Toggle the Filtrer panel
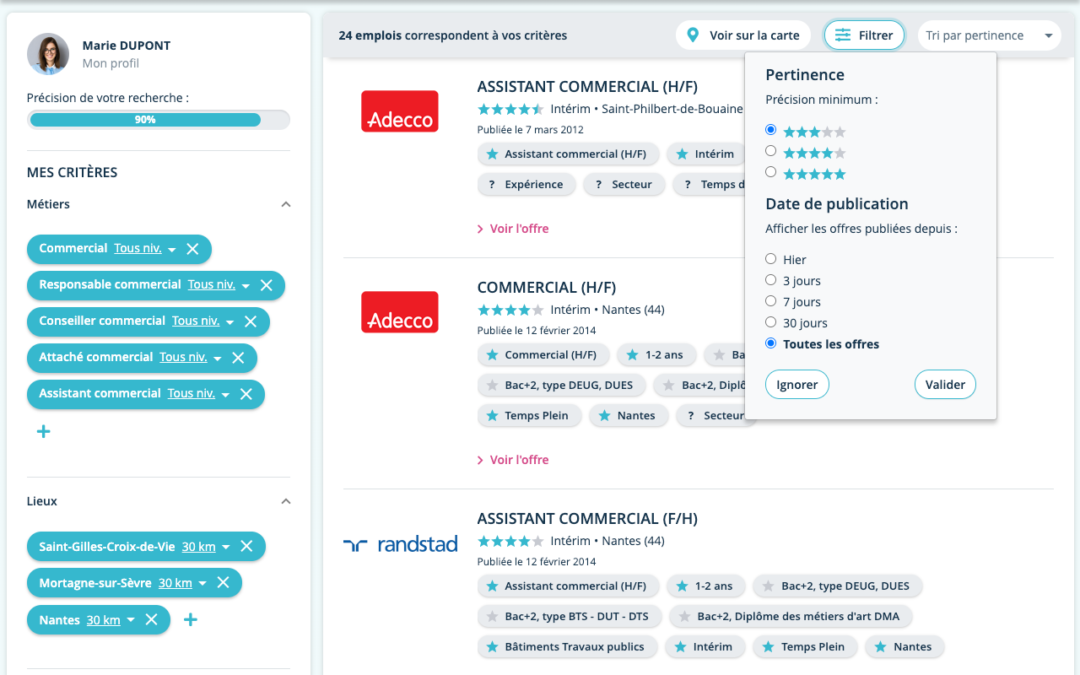Screen dimensions: 1080x675 (x=864, y=36)
